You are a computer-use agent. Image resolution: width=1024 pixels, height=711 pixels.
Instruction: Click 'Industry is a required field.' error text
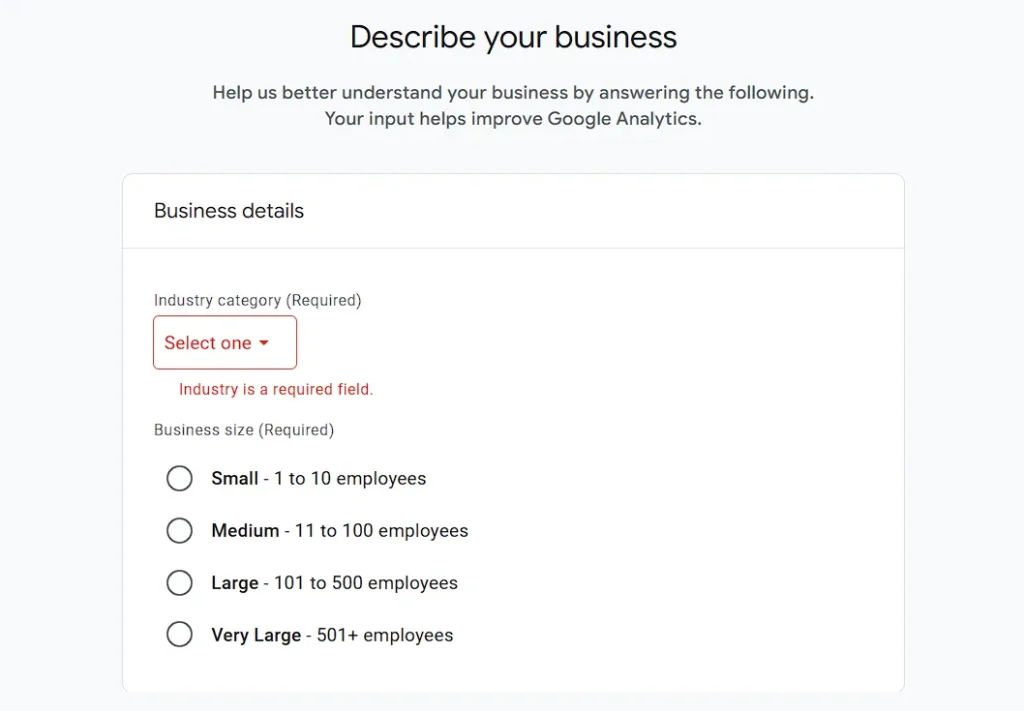tap(276, 390)
